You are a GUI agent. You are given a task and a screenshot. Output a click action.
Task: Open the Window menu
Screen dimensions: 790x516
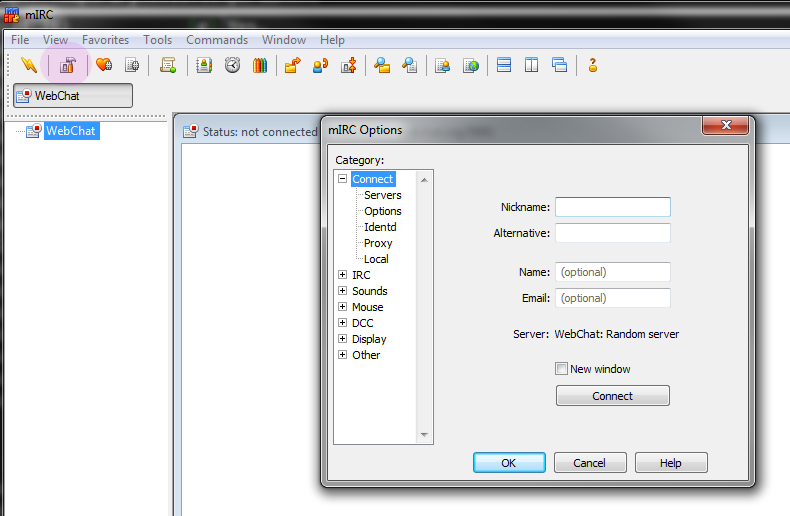click(x=284, y=40)
